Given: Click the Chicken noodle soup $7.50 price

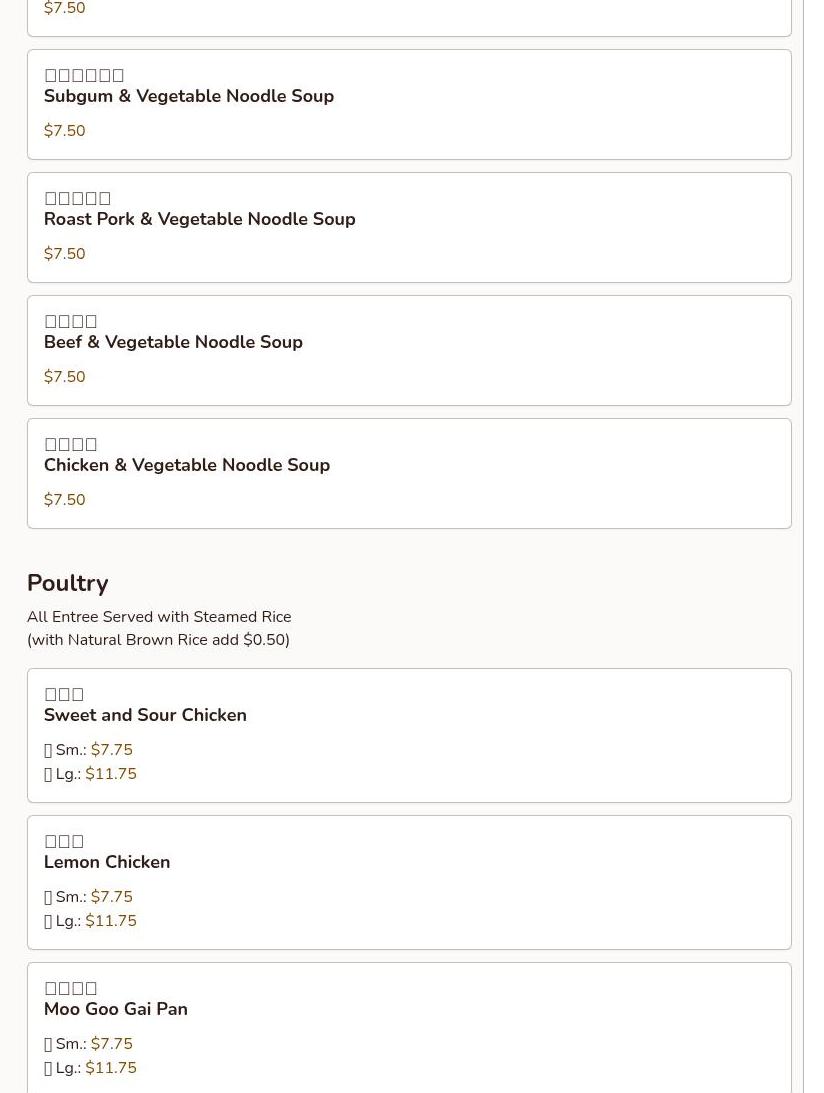Looking at the screenshot, I should click(65, 500).
